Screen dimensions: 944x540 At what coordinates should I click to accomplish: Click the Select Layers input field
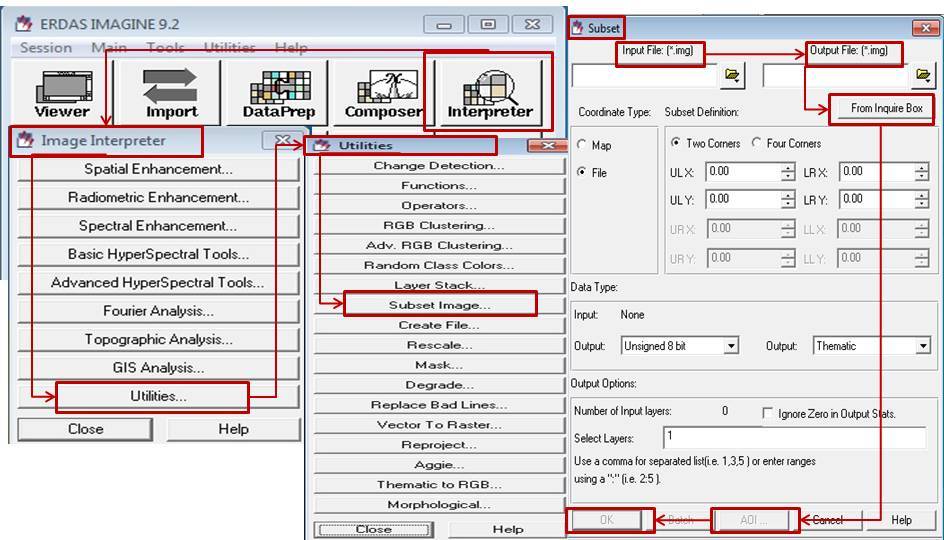795,438
